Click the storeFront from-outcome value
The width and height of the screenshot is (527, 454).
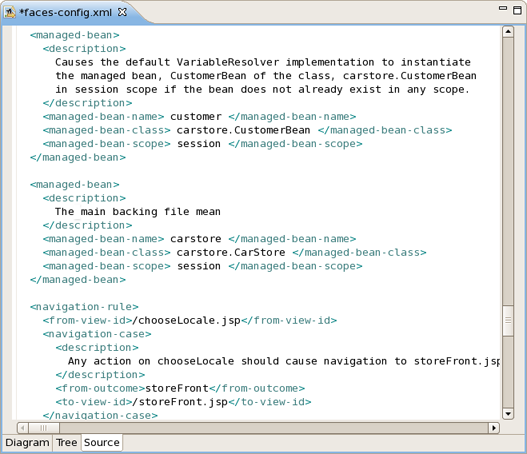(x=177, y=388)
